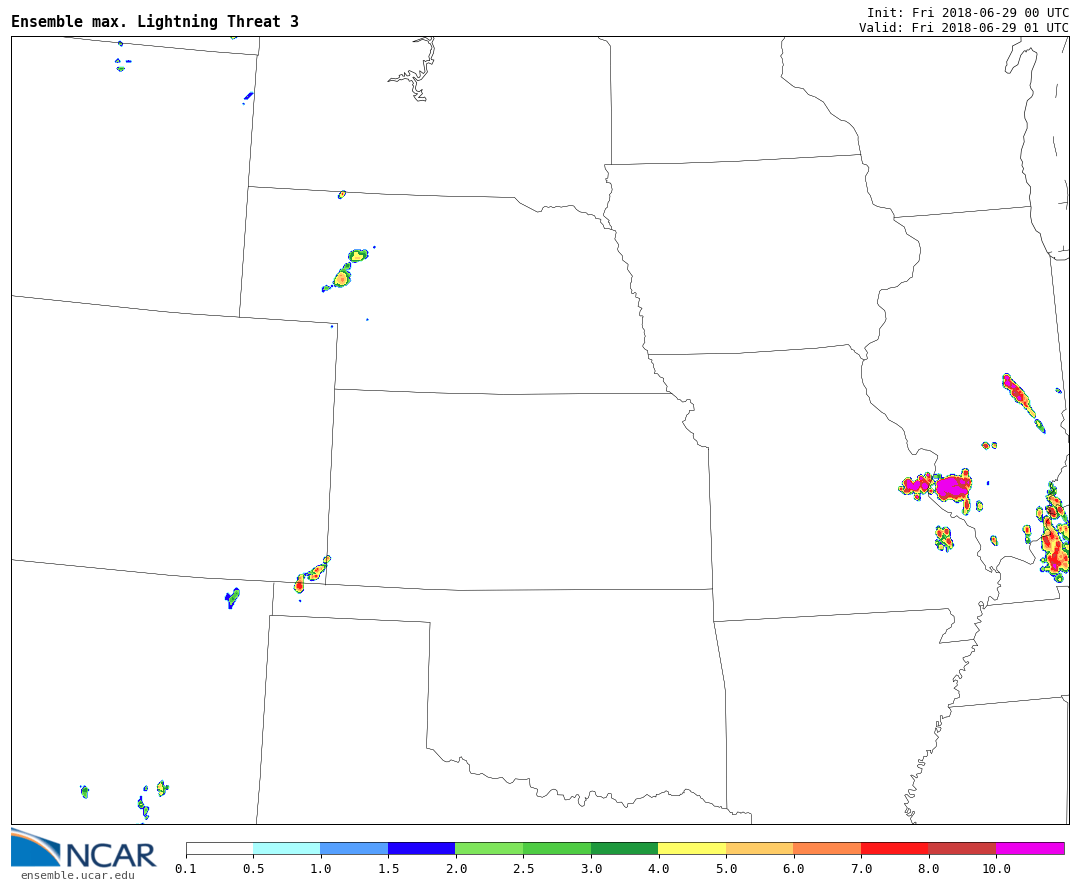Open the ensemble.ucar.edu link
The height and width of the screenshot is (887, 1080).
coord(77,876)
